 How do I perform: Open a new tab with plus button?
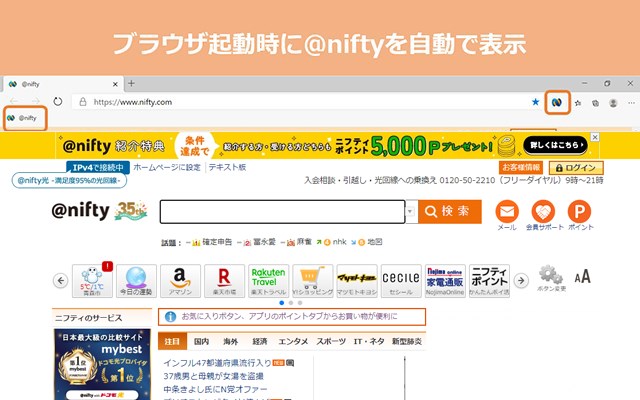(131, 83)
